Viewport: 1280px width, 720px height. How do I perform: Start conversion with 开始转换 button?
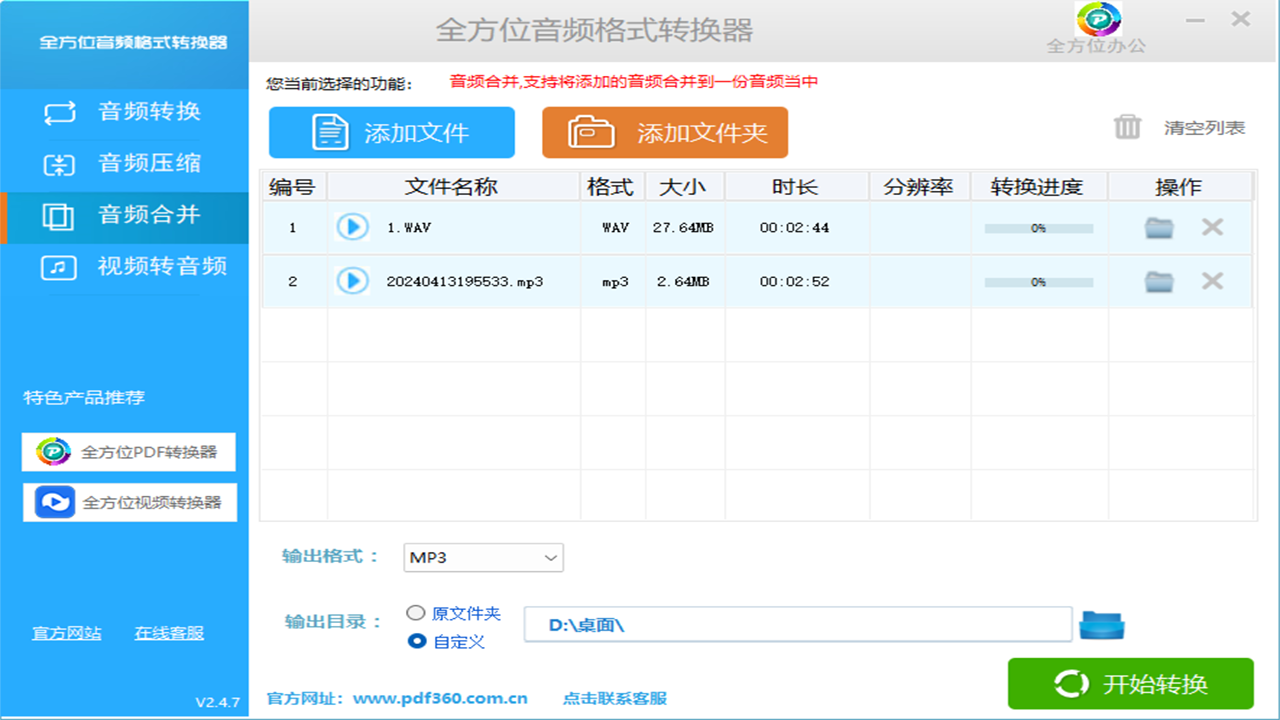pos(1130,684)
